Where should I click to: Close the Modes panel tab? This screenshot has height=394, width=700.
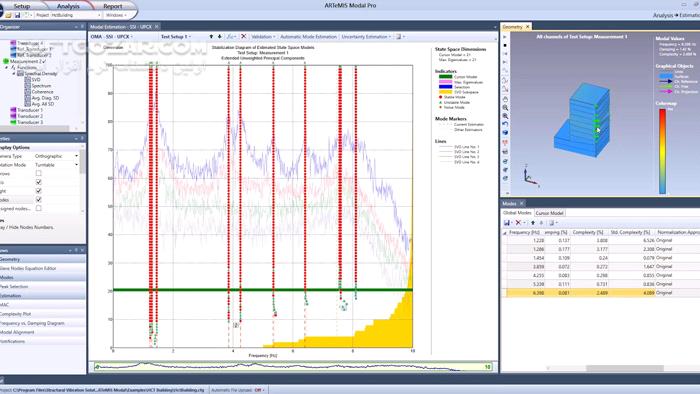pyautogui.click(x=521, y=203)
